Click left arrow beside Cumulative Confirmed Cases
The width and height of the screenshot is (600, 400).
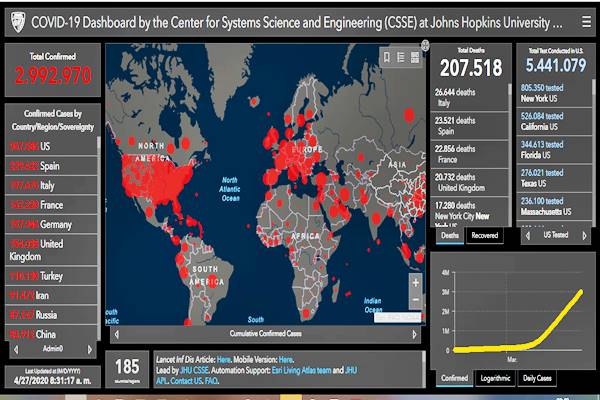pos(117,334)
